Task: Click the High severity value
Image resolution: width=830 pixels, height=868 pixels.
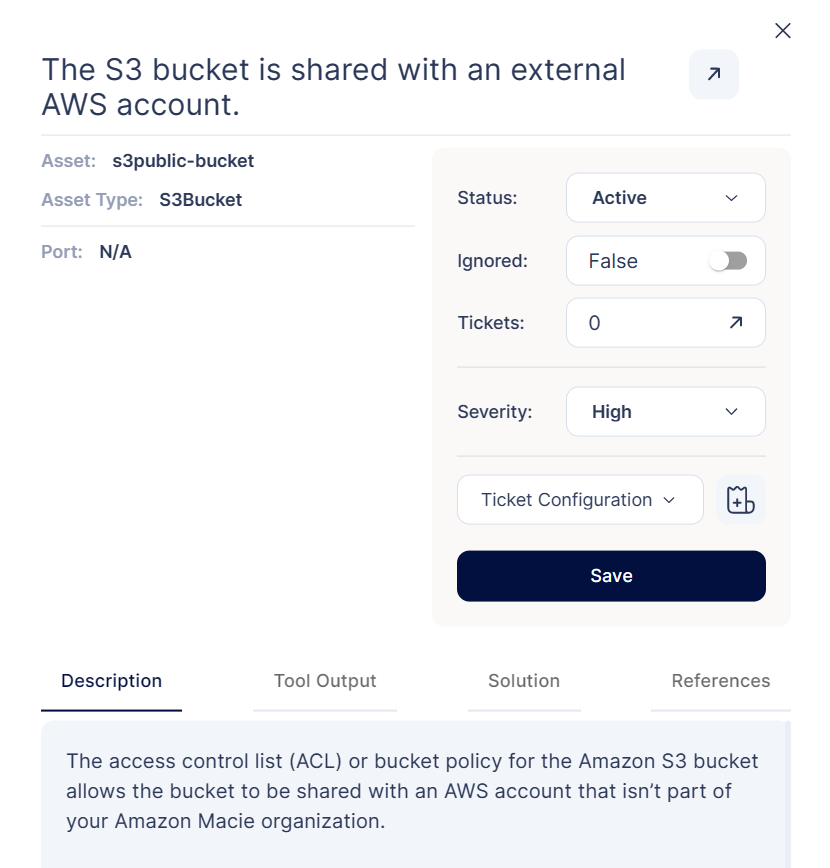Action: [x=611, y=412]
